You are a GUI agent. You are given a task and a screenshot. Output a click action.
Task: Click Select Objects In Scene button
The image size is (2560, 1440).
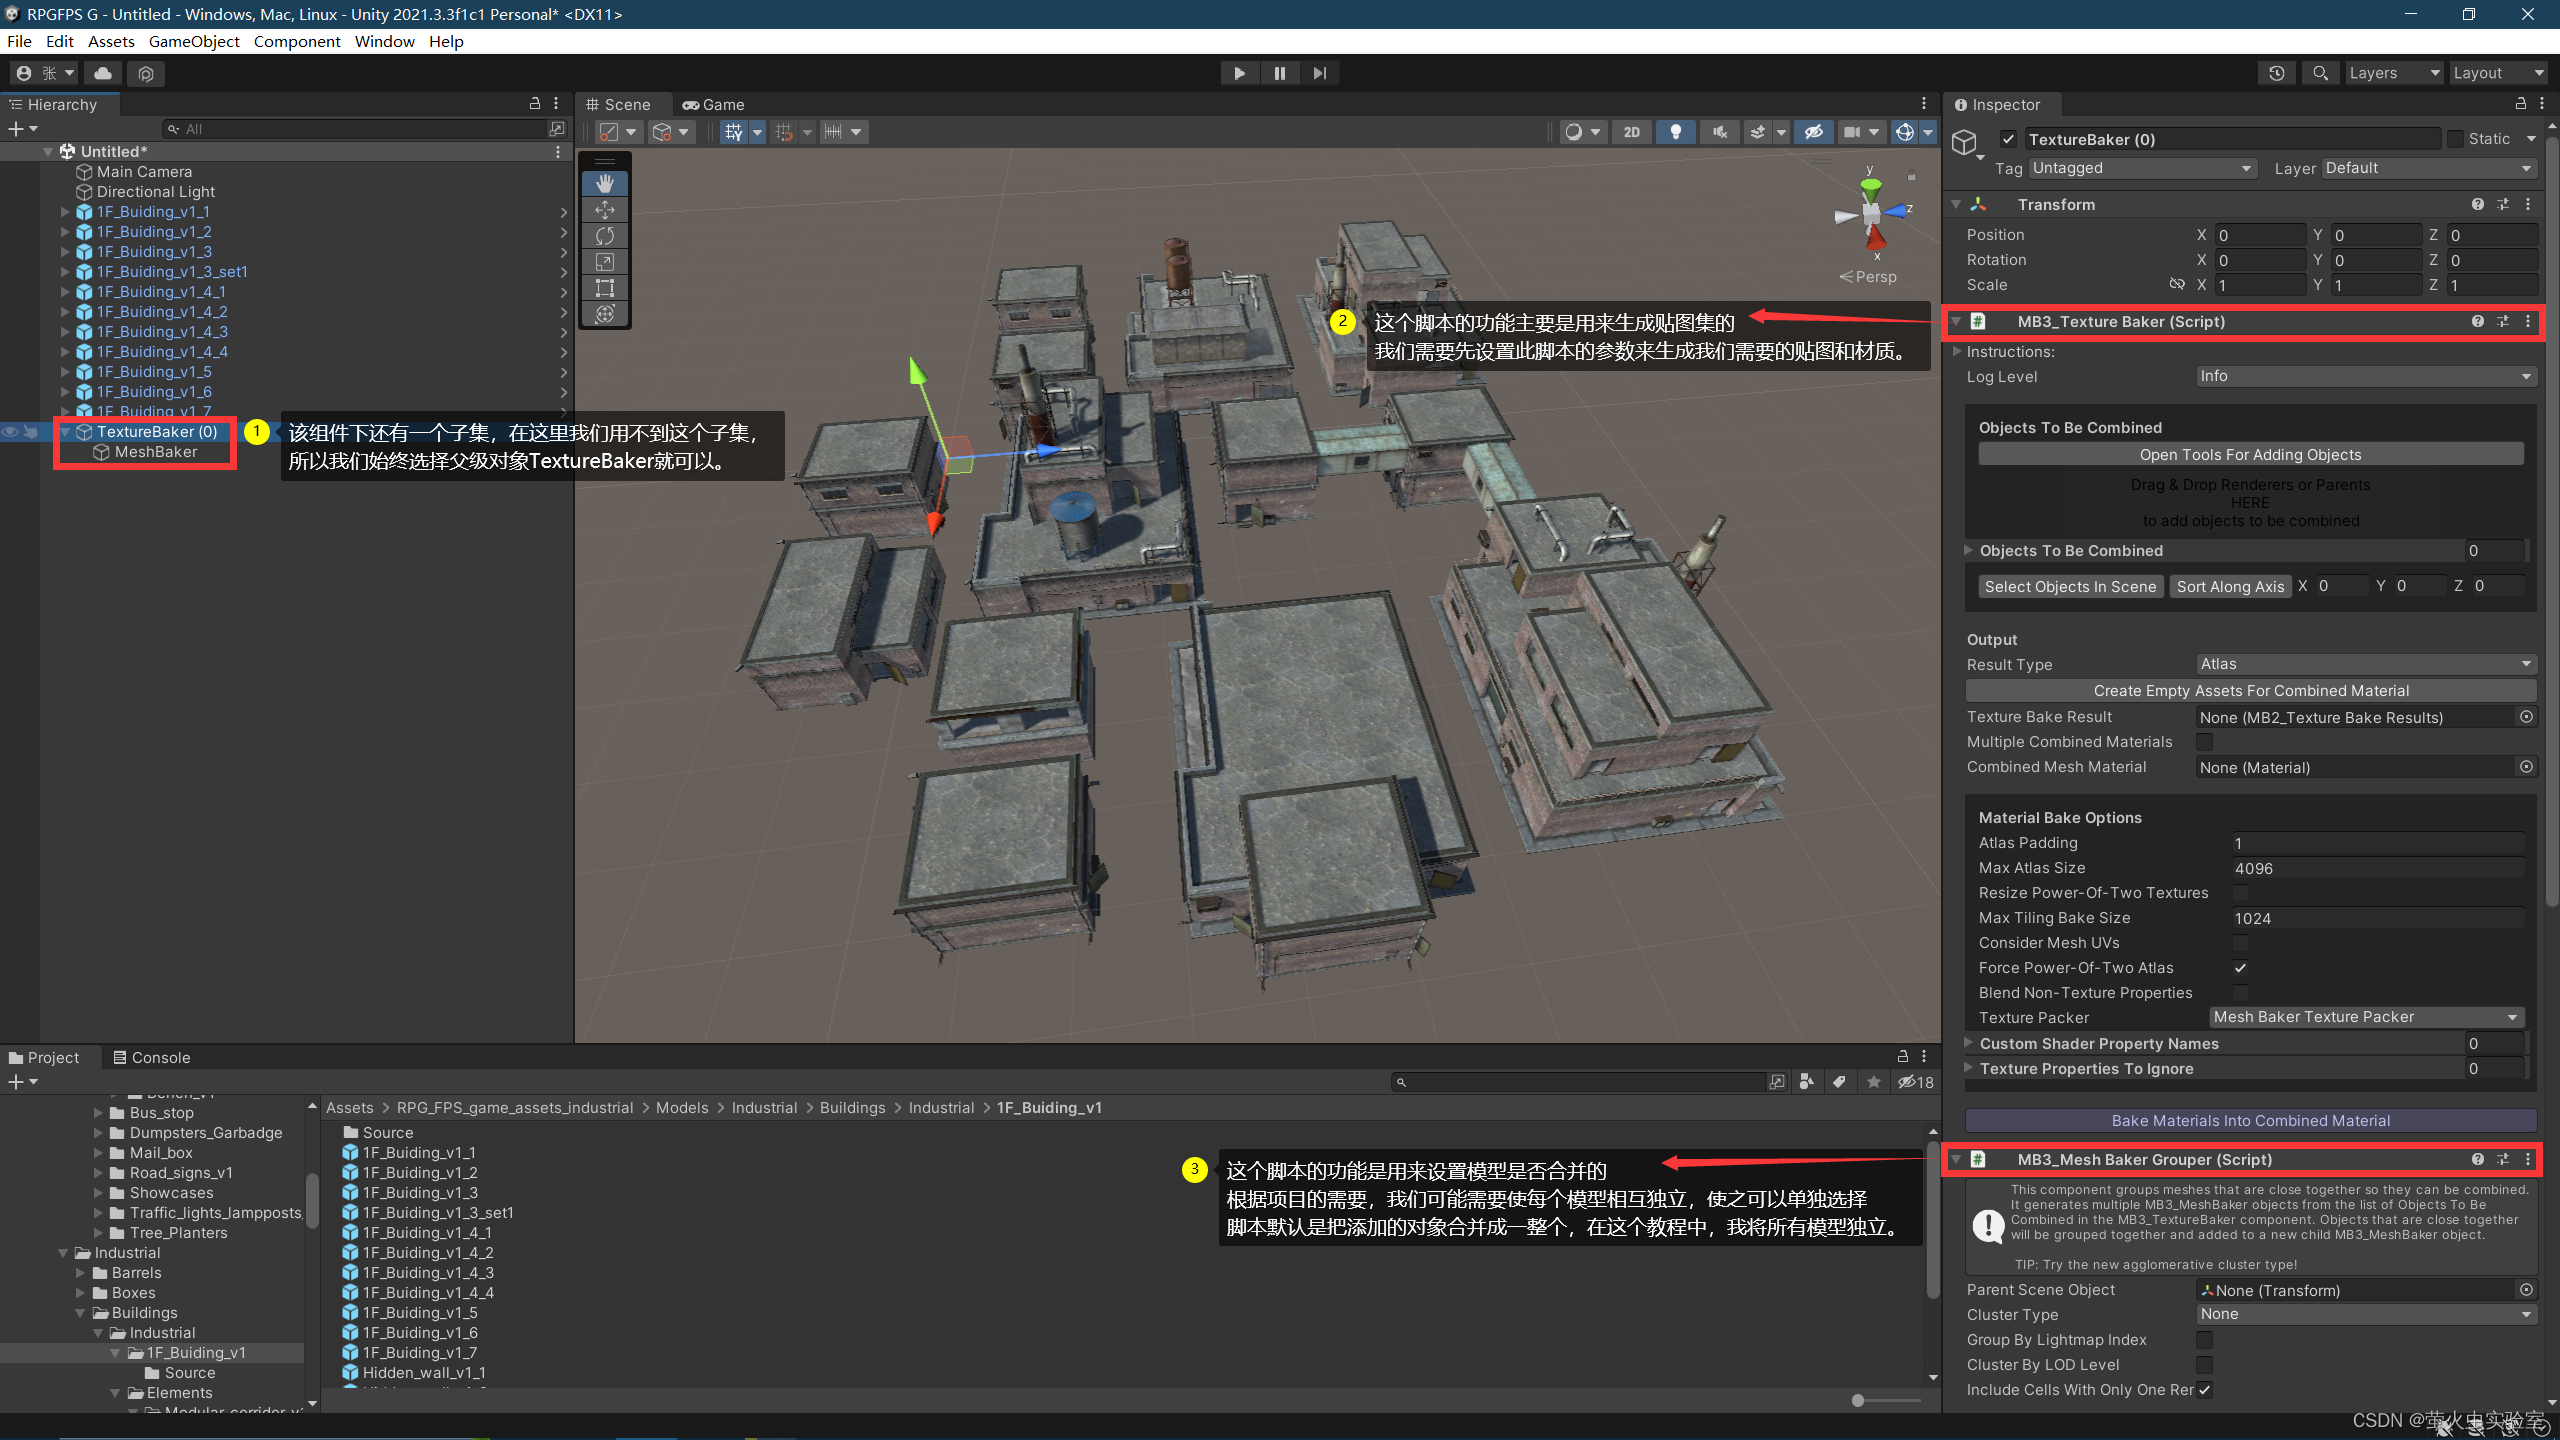click(x=2070, y=587)
